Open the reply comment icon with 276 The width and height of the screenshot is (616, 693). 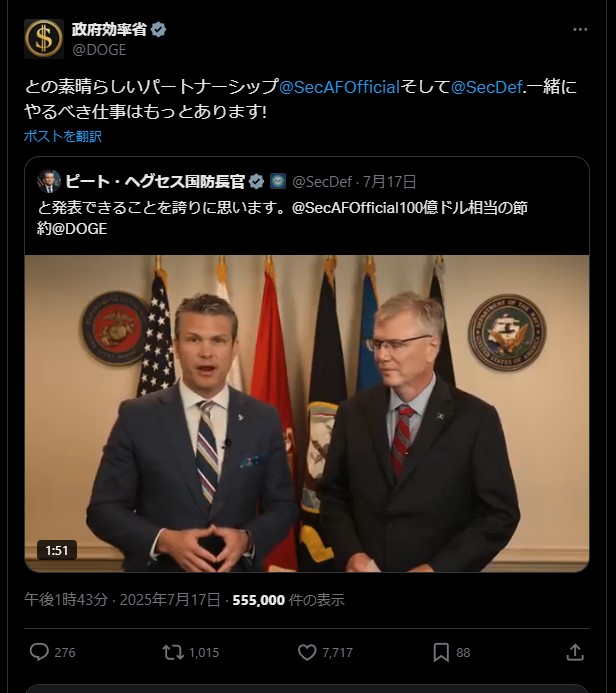[x=39, y=652]
